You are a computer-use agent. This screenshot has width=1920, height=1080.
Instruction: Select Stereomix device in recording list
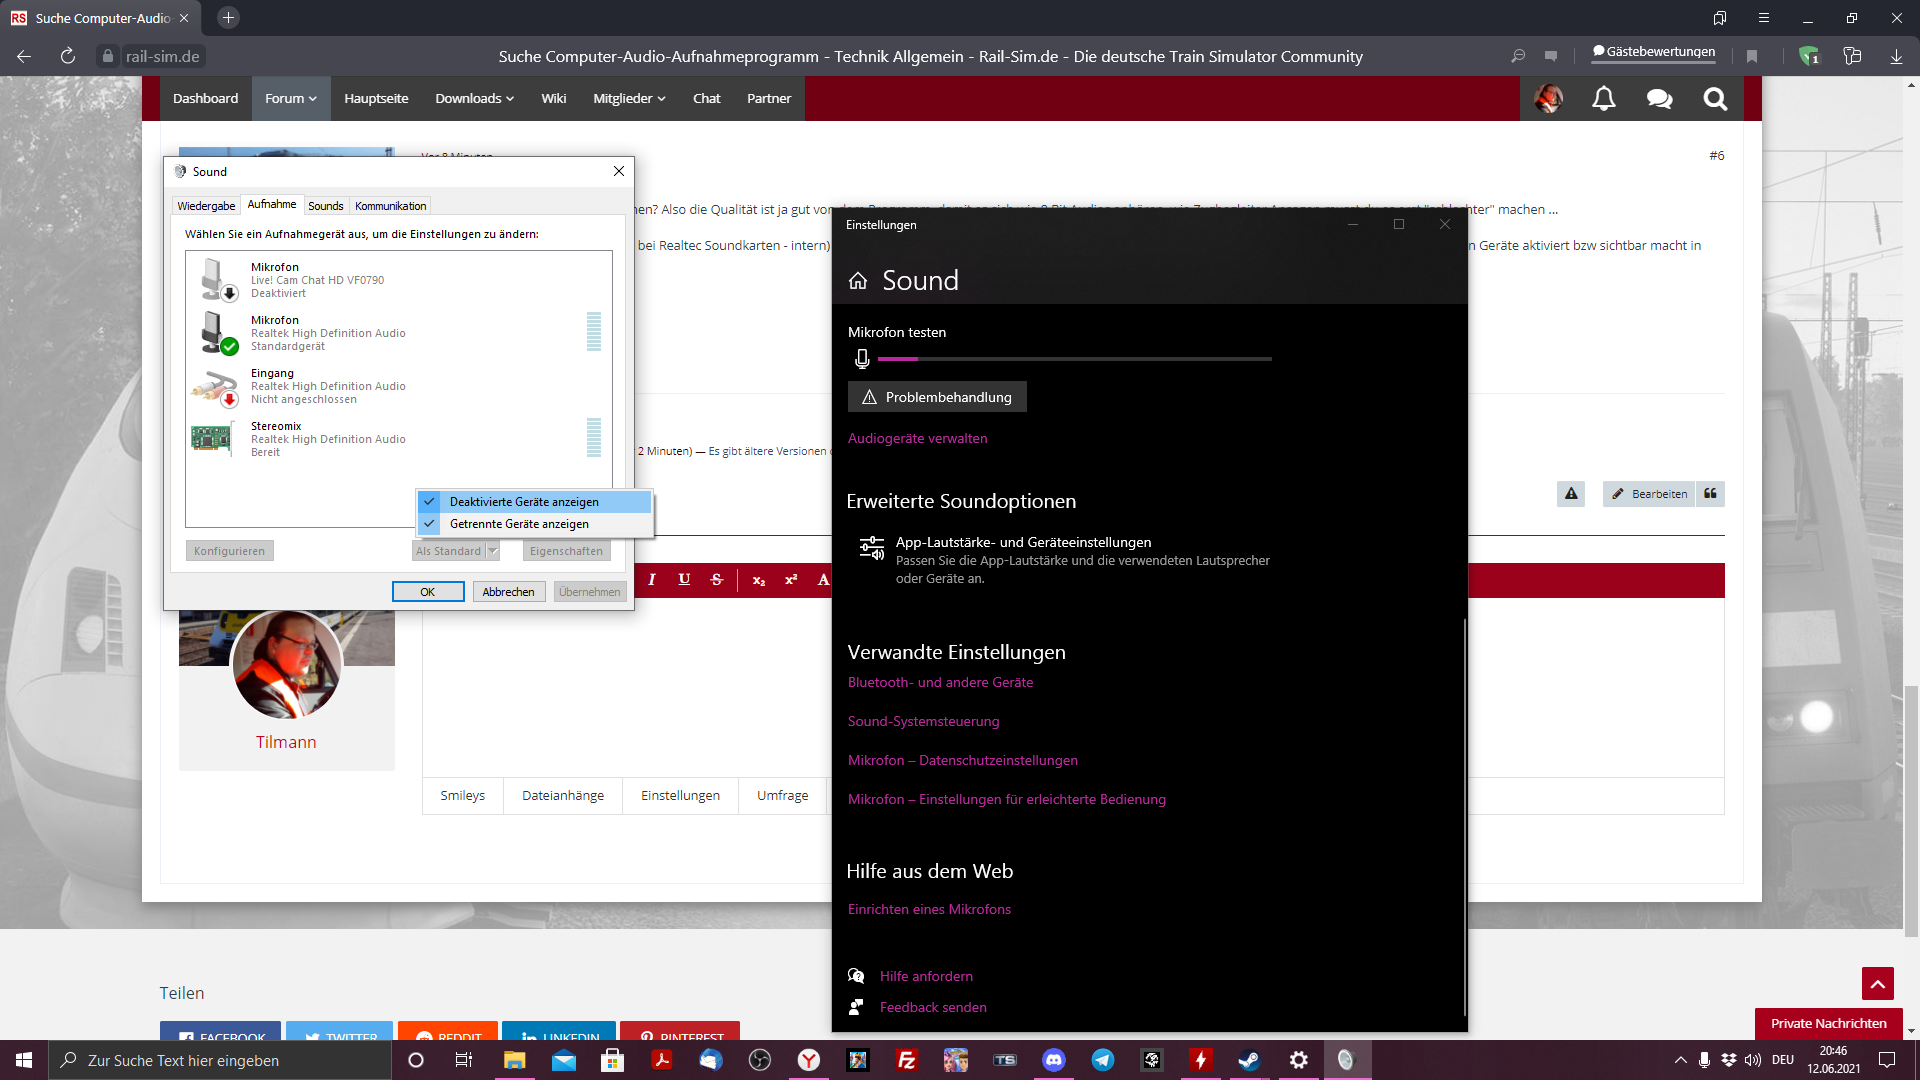click(x=328, y=439)
